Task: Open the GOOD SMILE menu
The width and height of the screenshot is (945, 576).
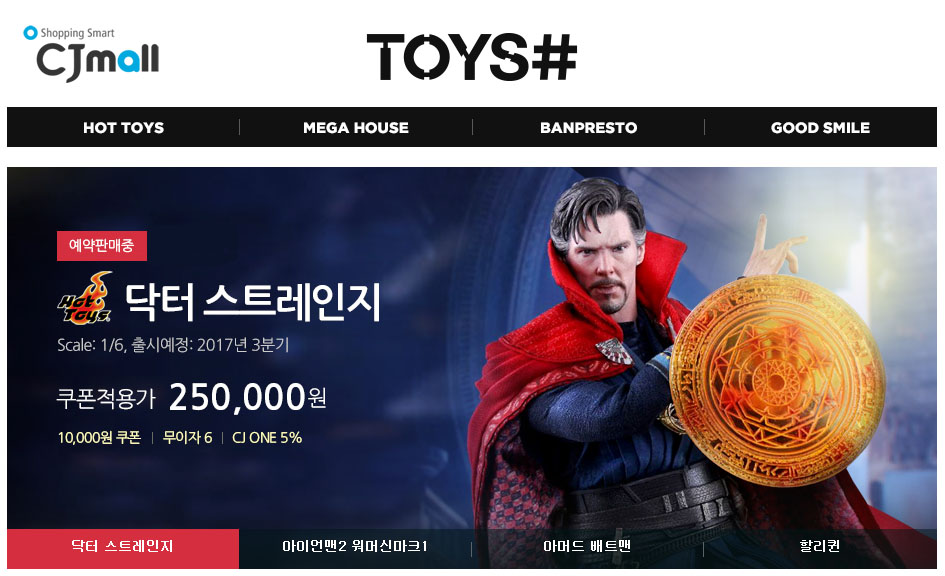Action: 820,127
